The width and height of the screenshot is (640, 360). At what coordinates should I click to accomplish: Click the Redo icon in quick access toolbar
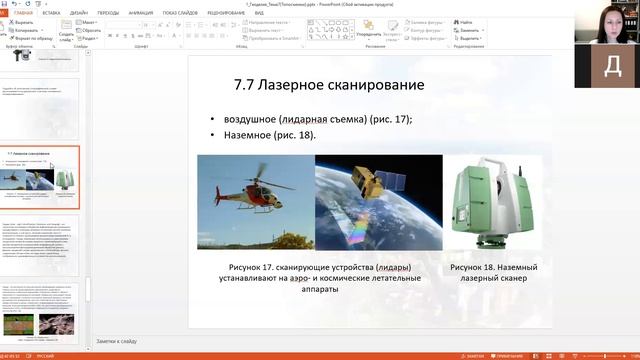pos(28,4)
